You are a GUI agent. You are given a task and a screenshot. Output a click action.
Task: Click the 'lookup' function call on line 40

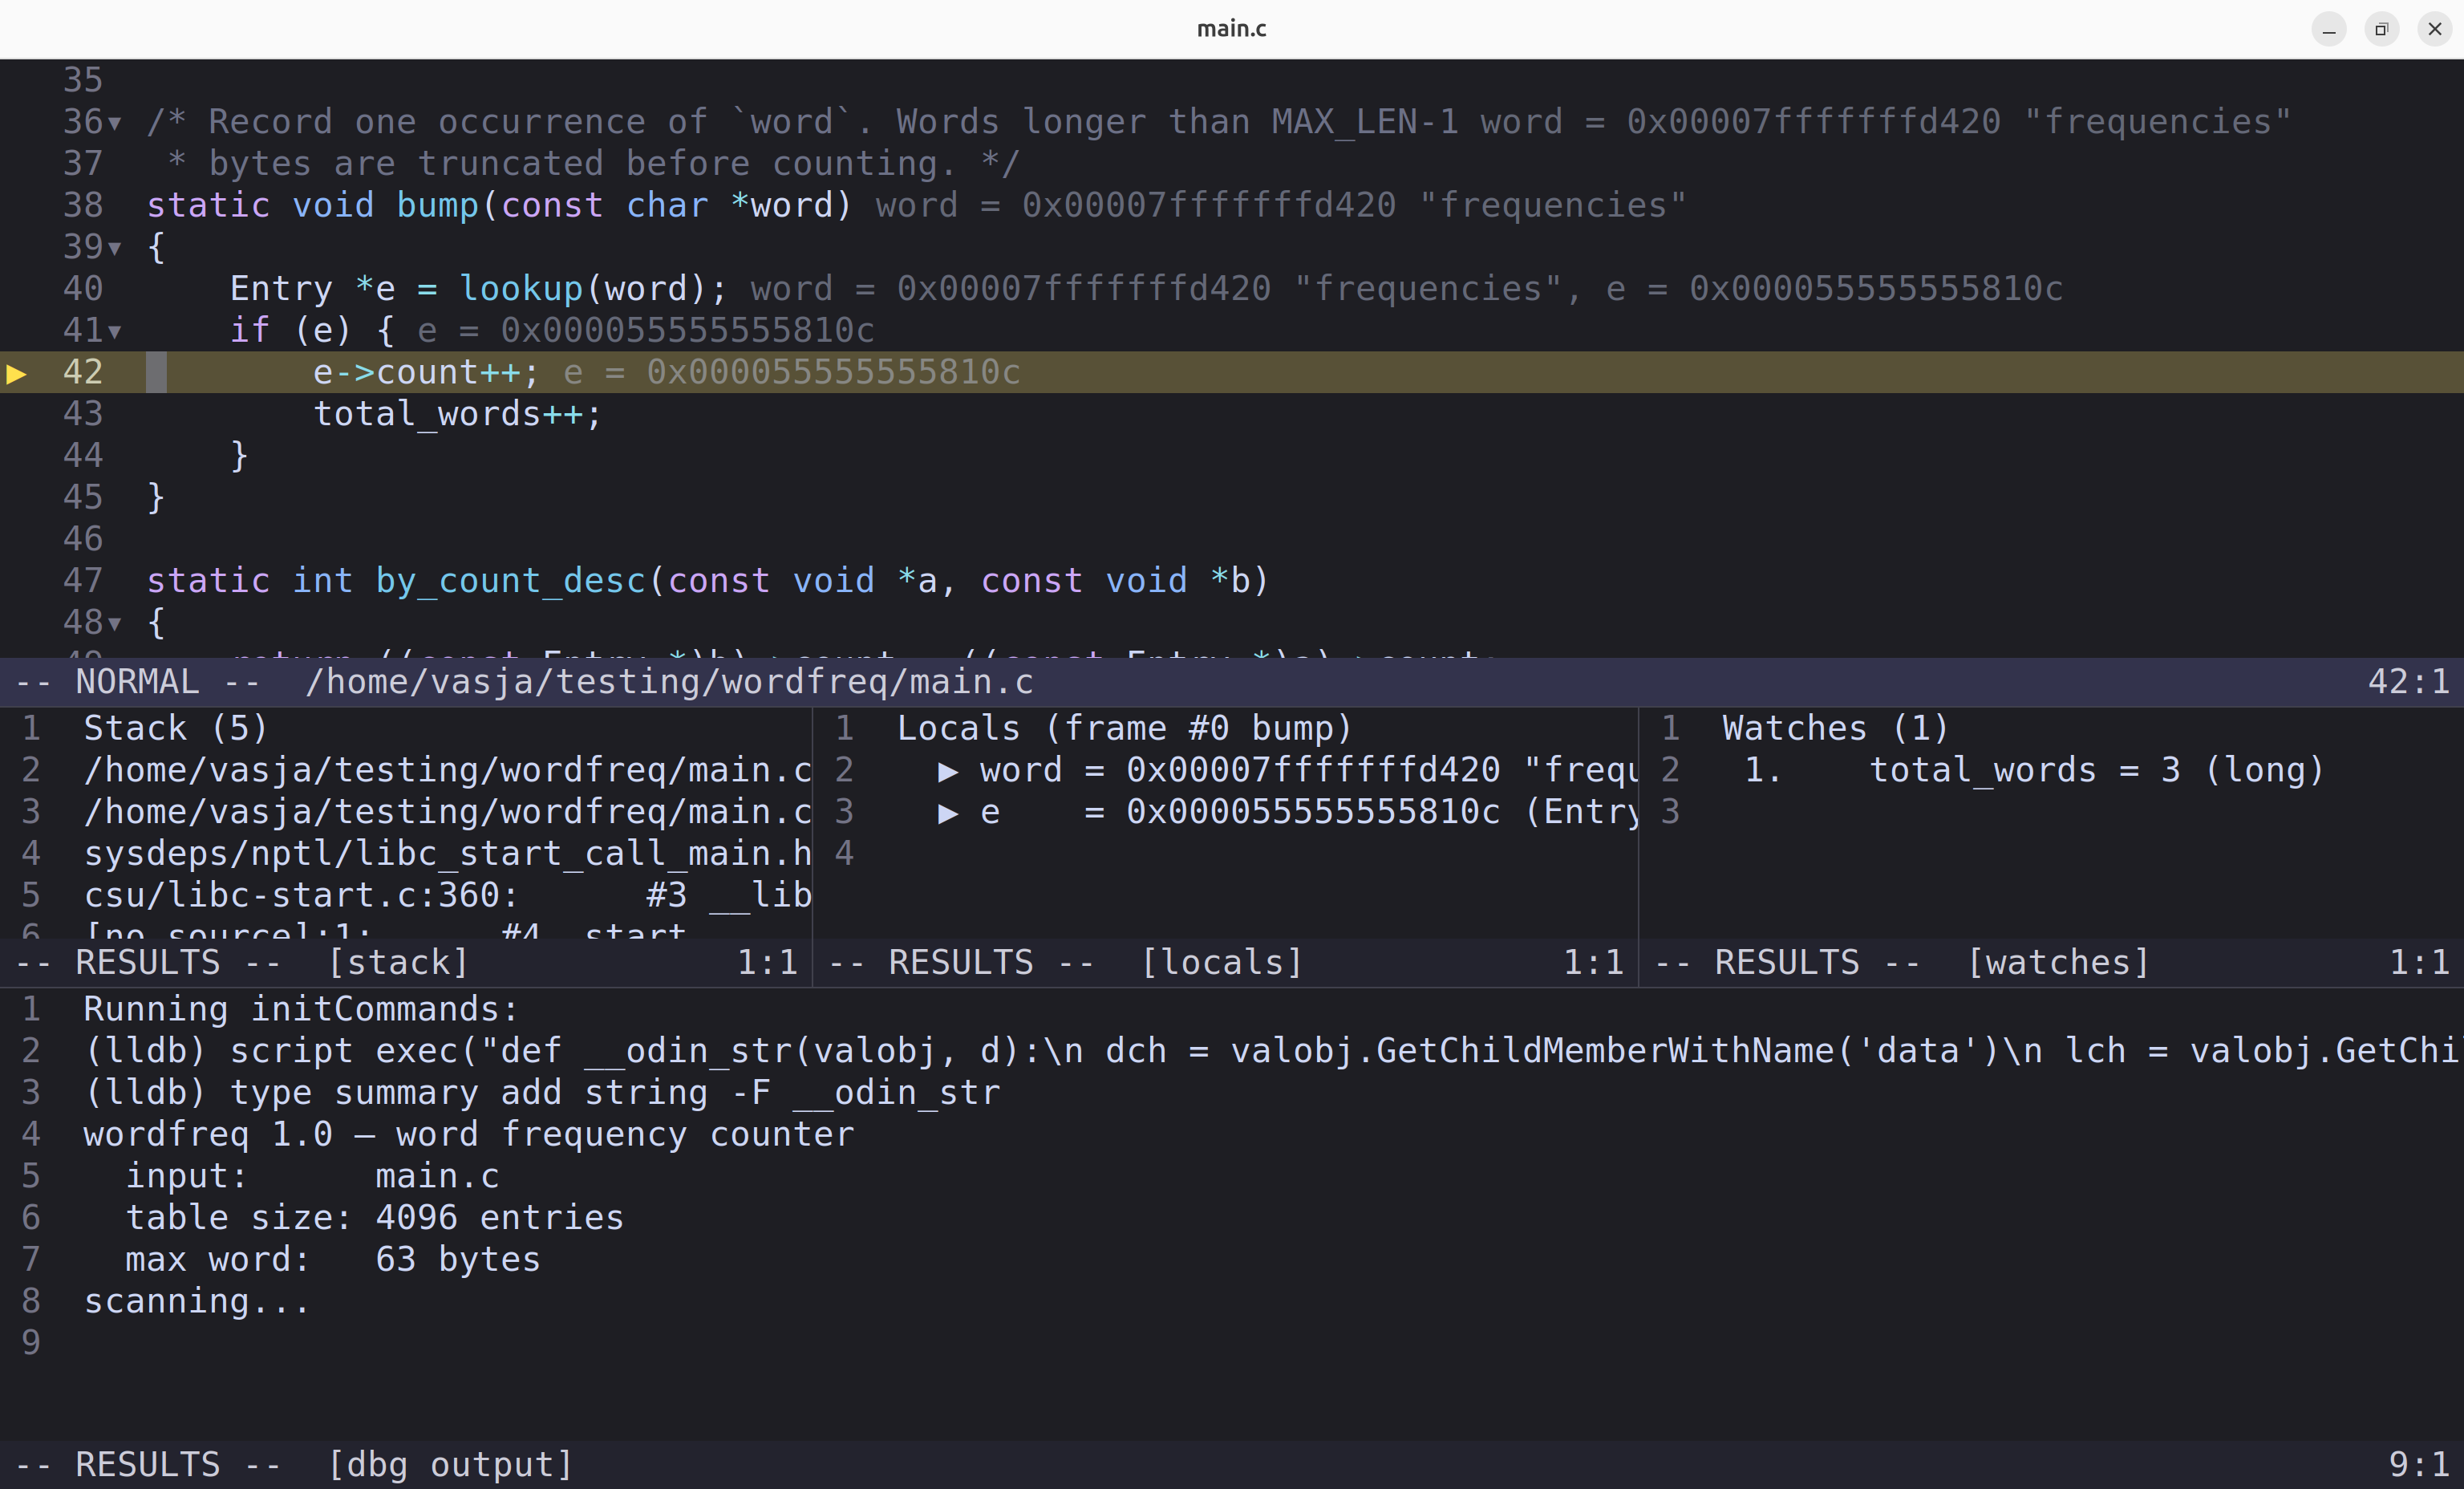click(521, 290)
